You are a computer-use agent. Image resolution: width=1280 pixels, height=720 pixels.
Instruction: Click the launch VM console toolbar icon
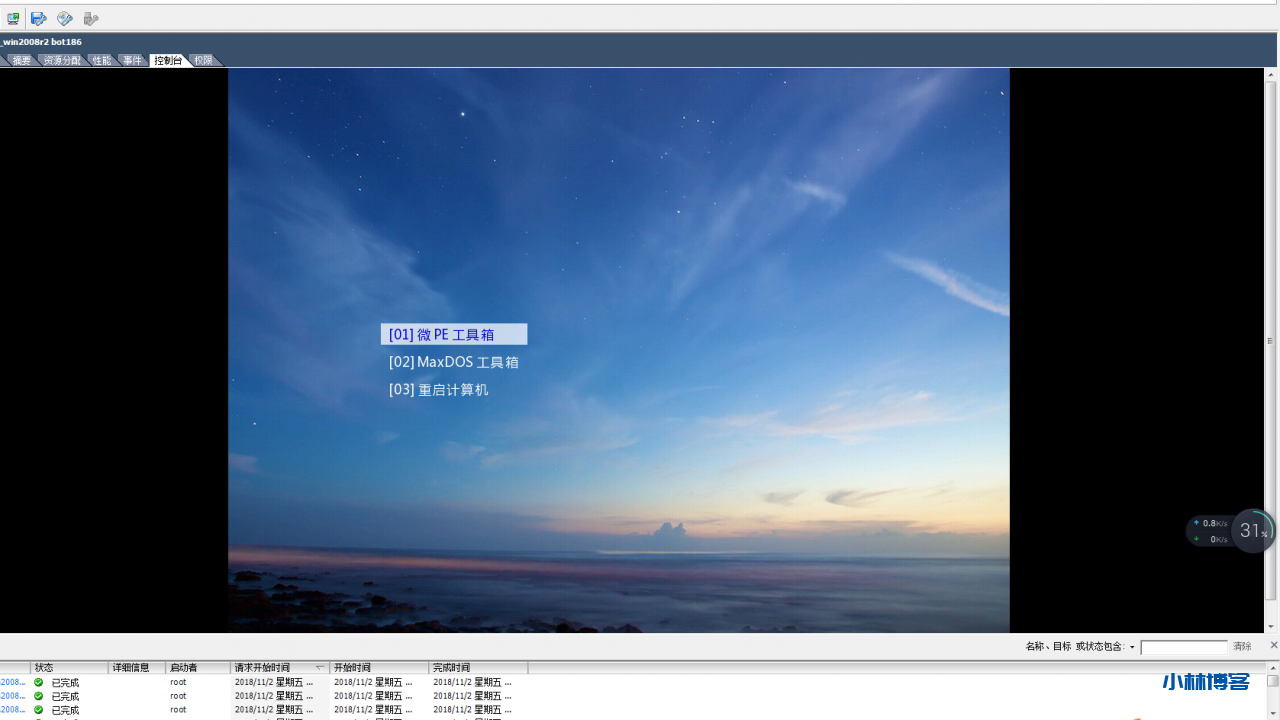13,18
